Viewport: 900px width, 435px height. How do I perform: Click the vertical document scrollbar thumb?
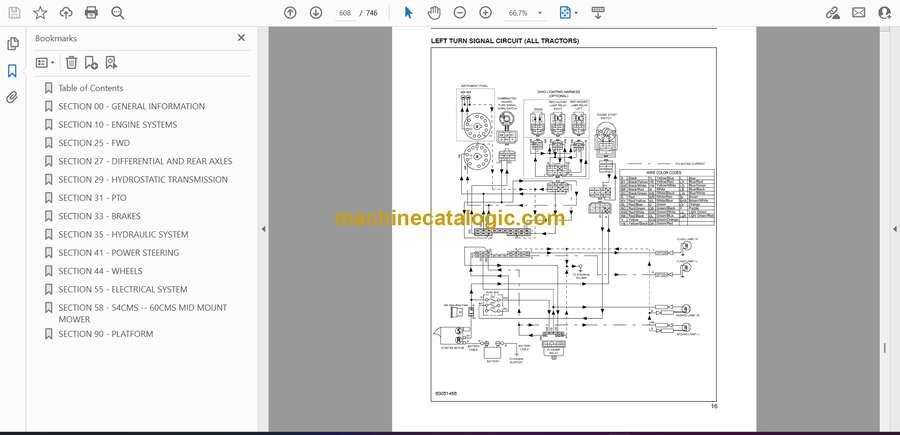tap(885, 349)
